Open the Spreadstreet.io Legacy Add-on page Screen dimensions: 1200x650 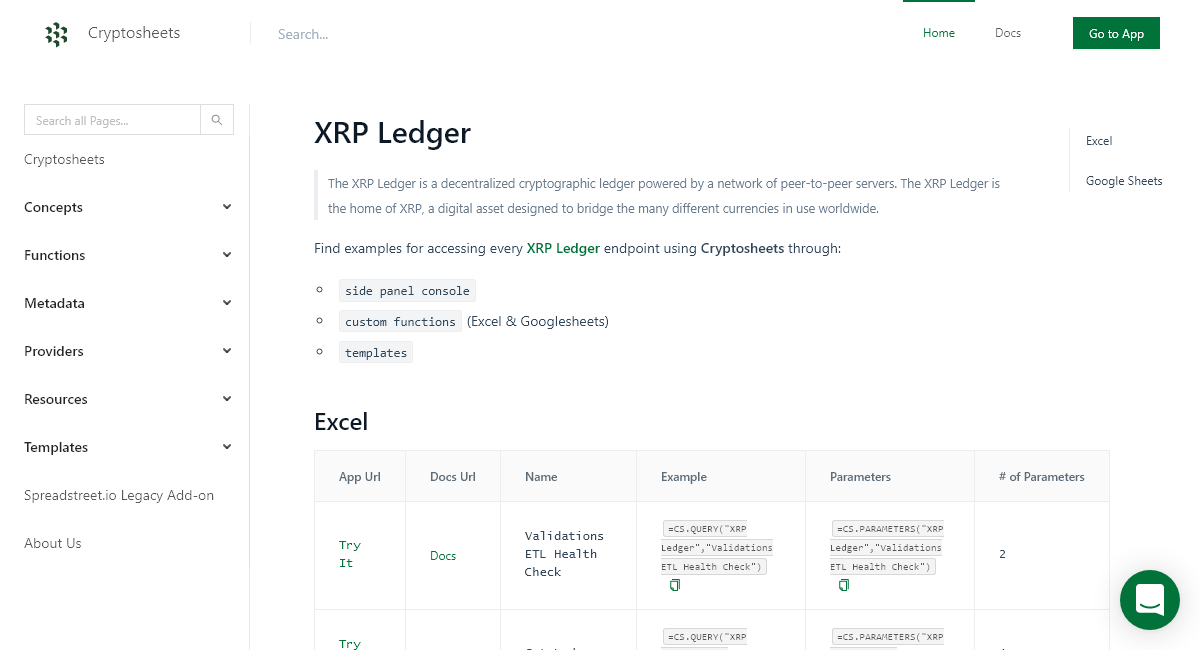pyautogui.click(x=119, y=495)
